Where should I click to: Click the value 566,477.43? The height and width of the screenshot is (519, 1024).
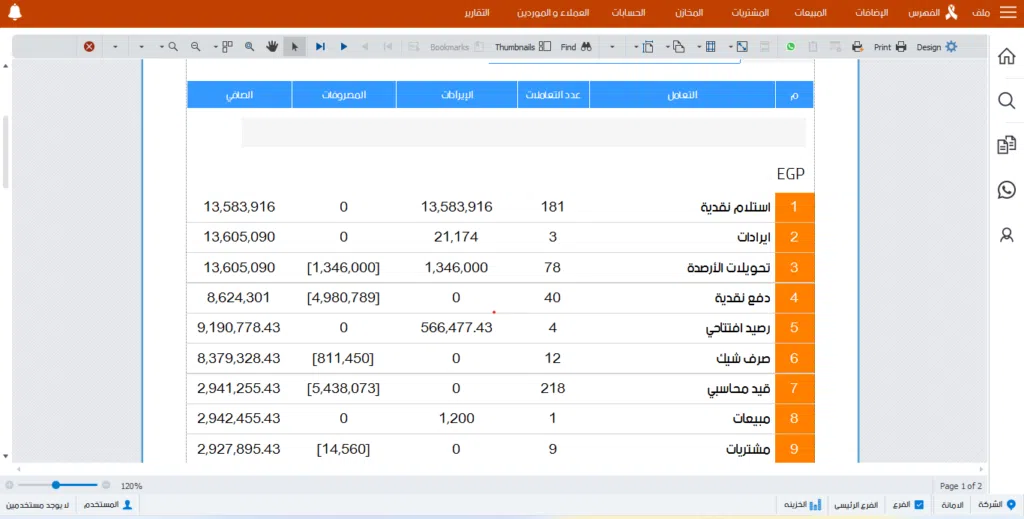pyautogui.click(x=456, y=328)
